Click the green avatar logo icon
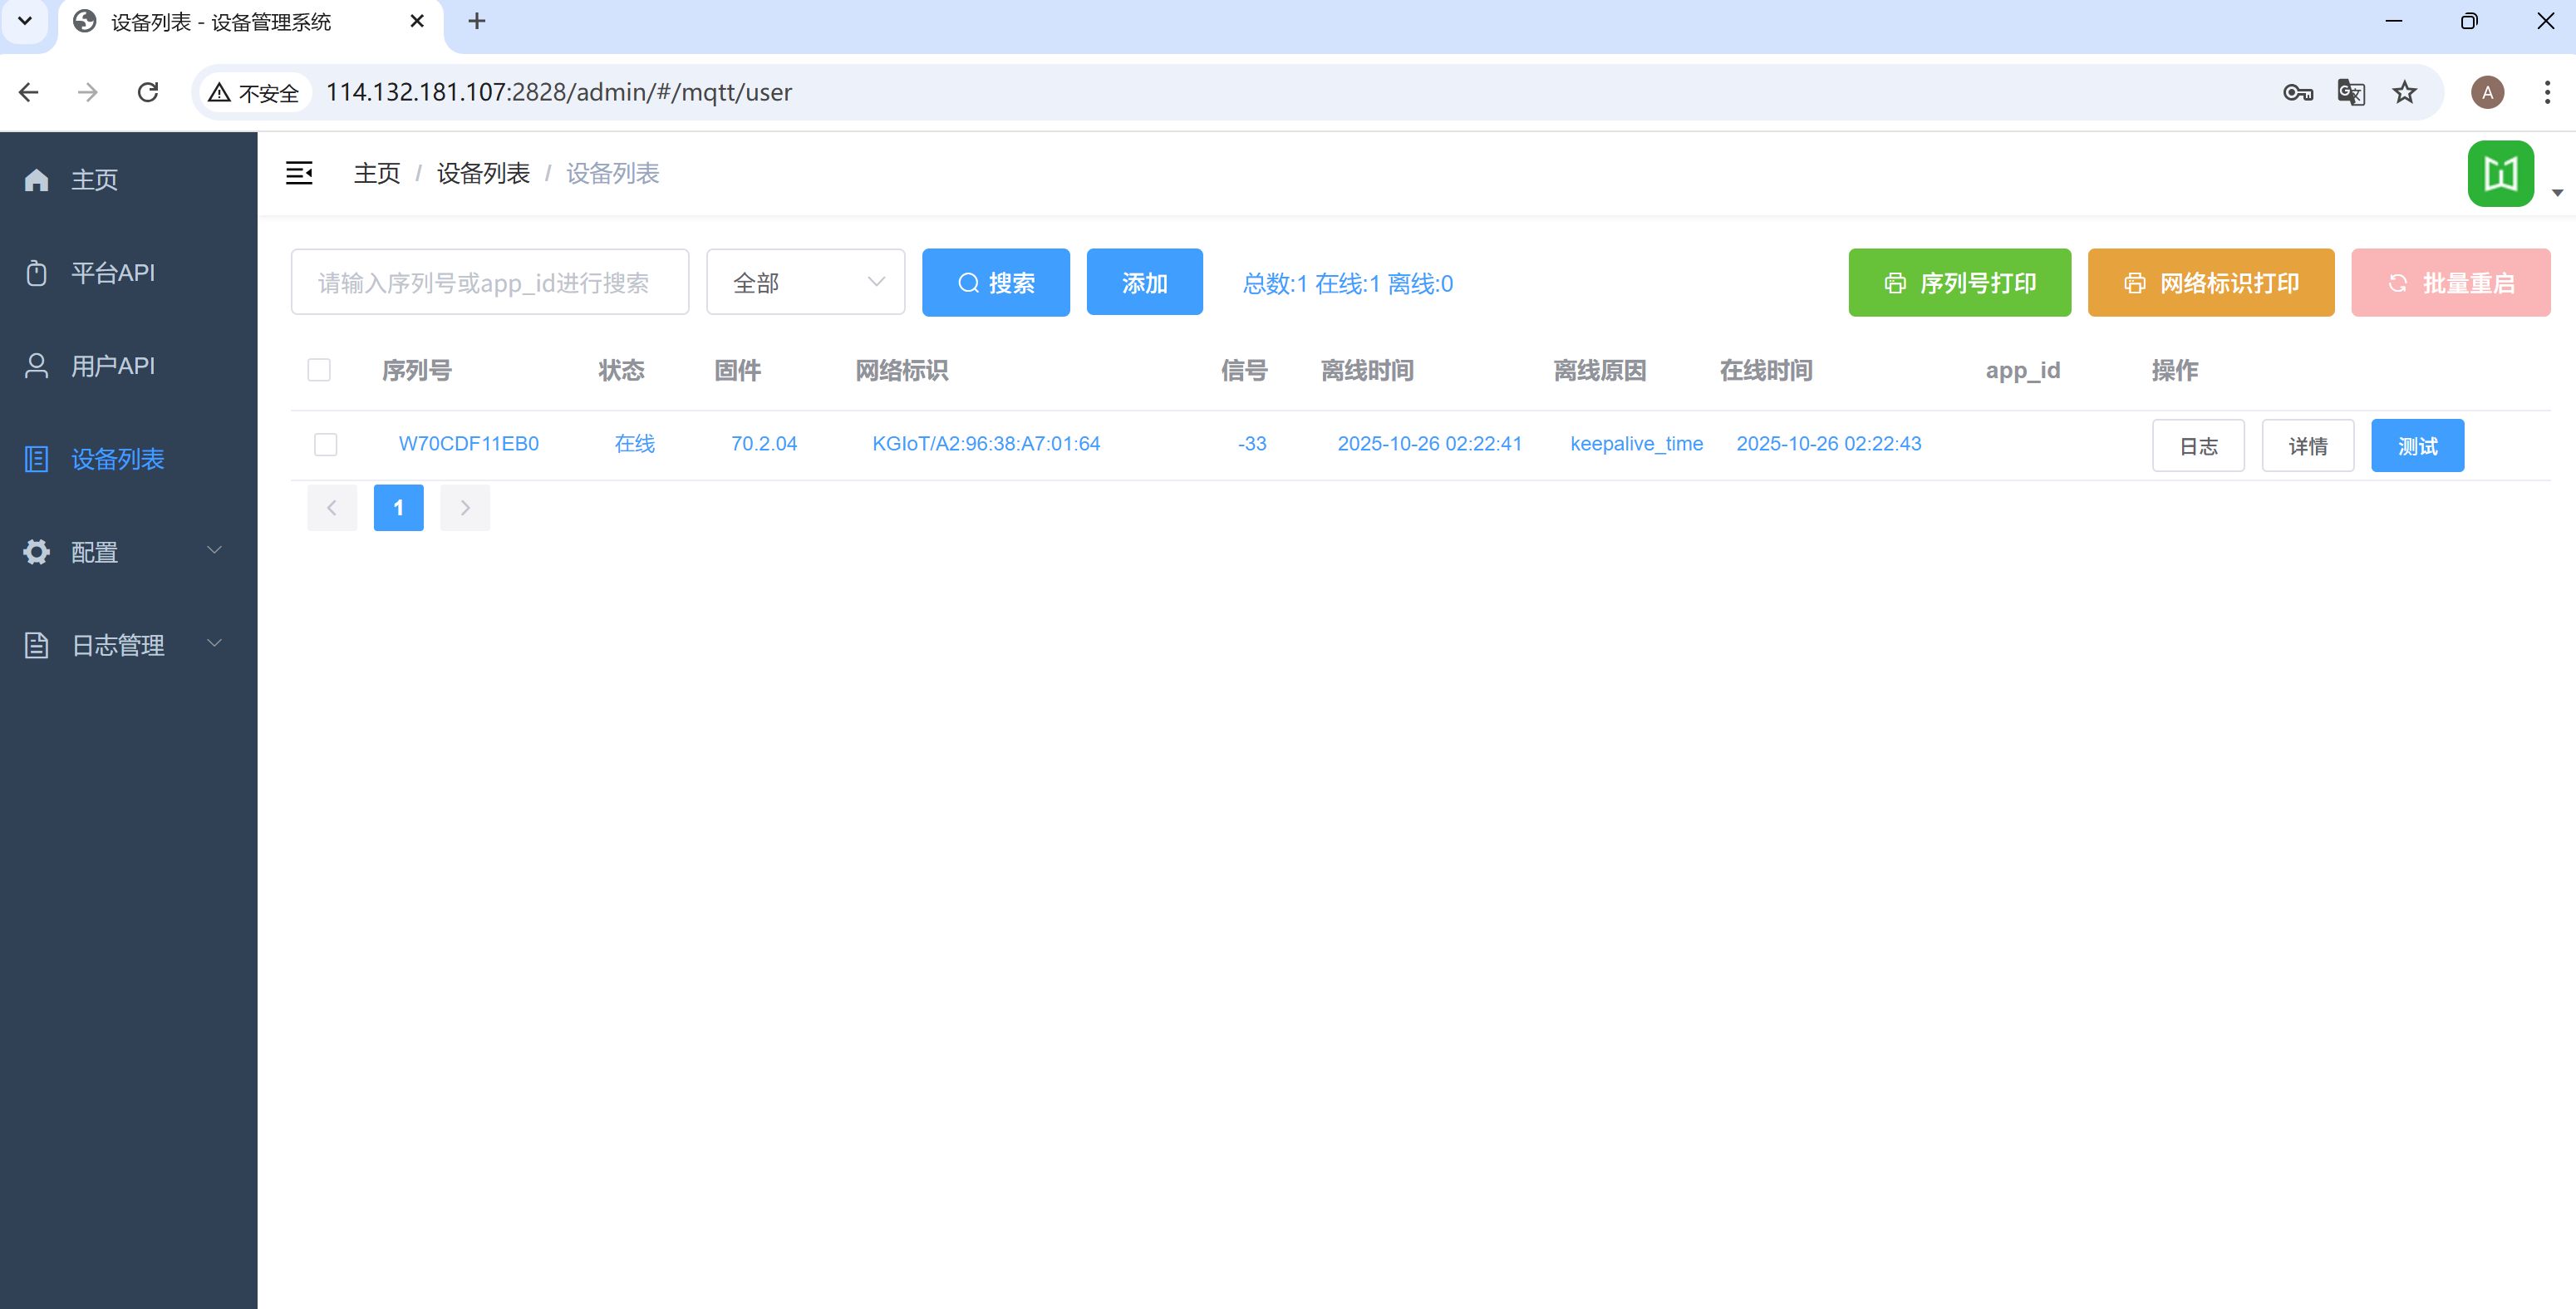 tap(2500, 174)
